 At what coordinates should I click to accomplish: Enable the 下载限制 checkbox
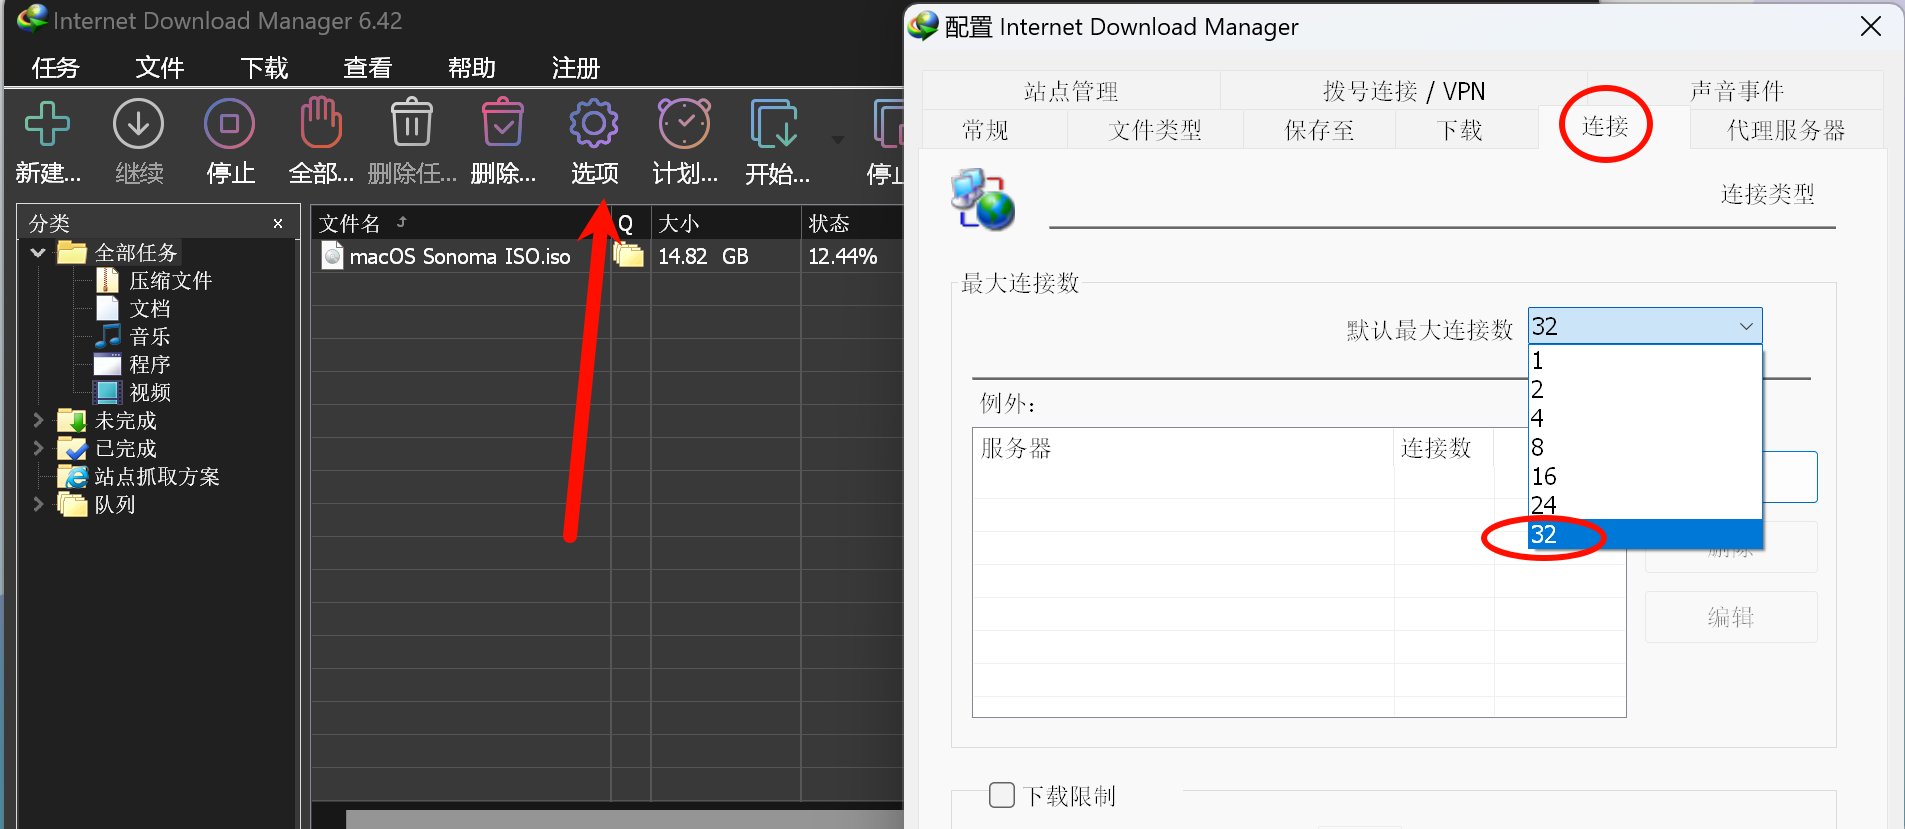point(1001,795)
